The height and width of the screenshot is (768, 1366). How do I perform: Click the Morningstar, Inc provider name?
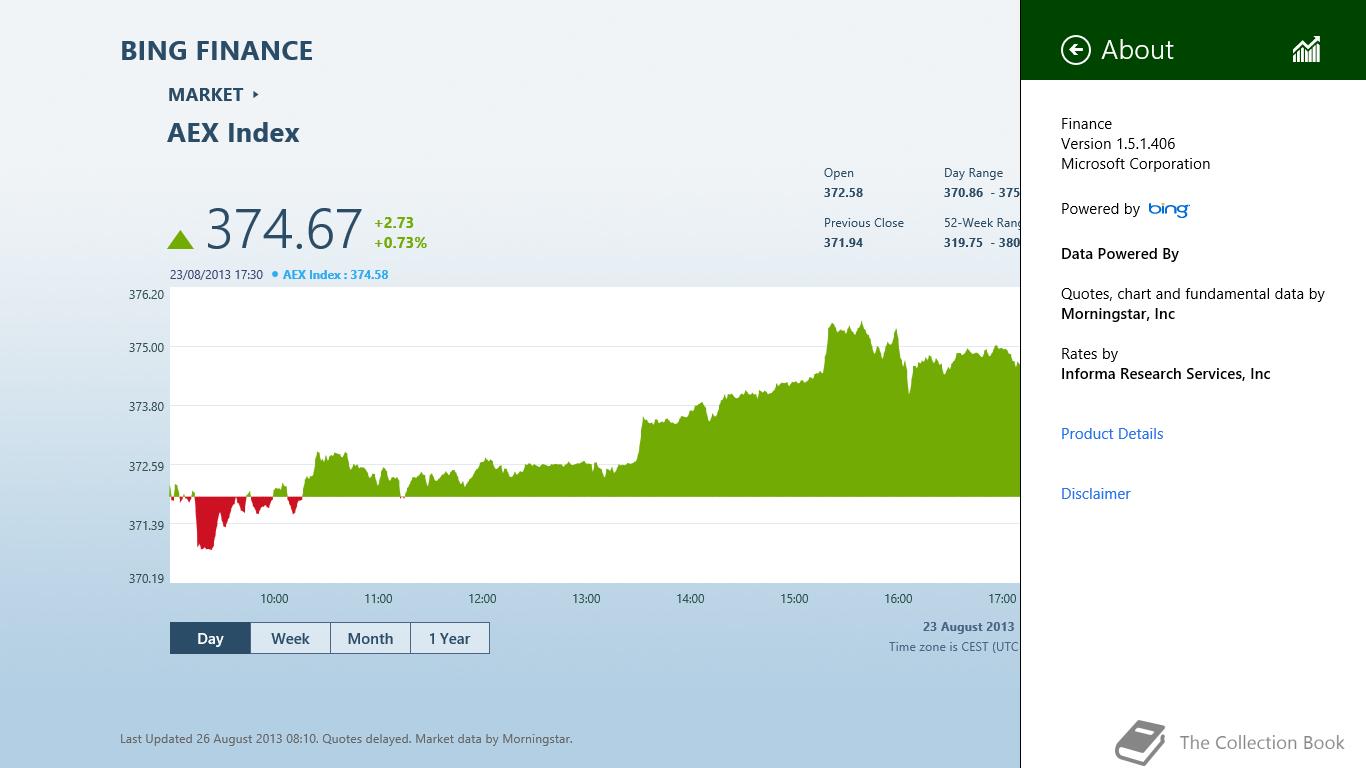point(1118,314)
